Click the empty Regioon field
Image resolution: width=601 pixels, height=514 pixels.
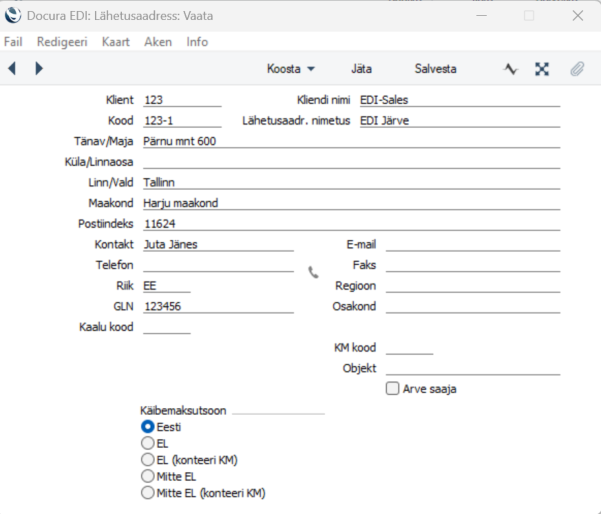(x=473, y=286)
